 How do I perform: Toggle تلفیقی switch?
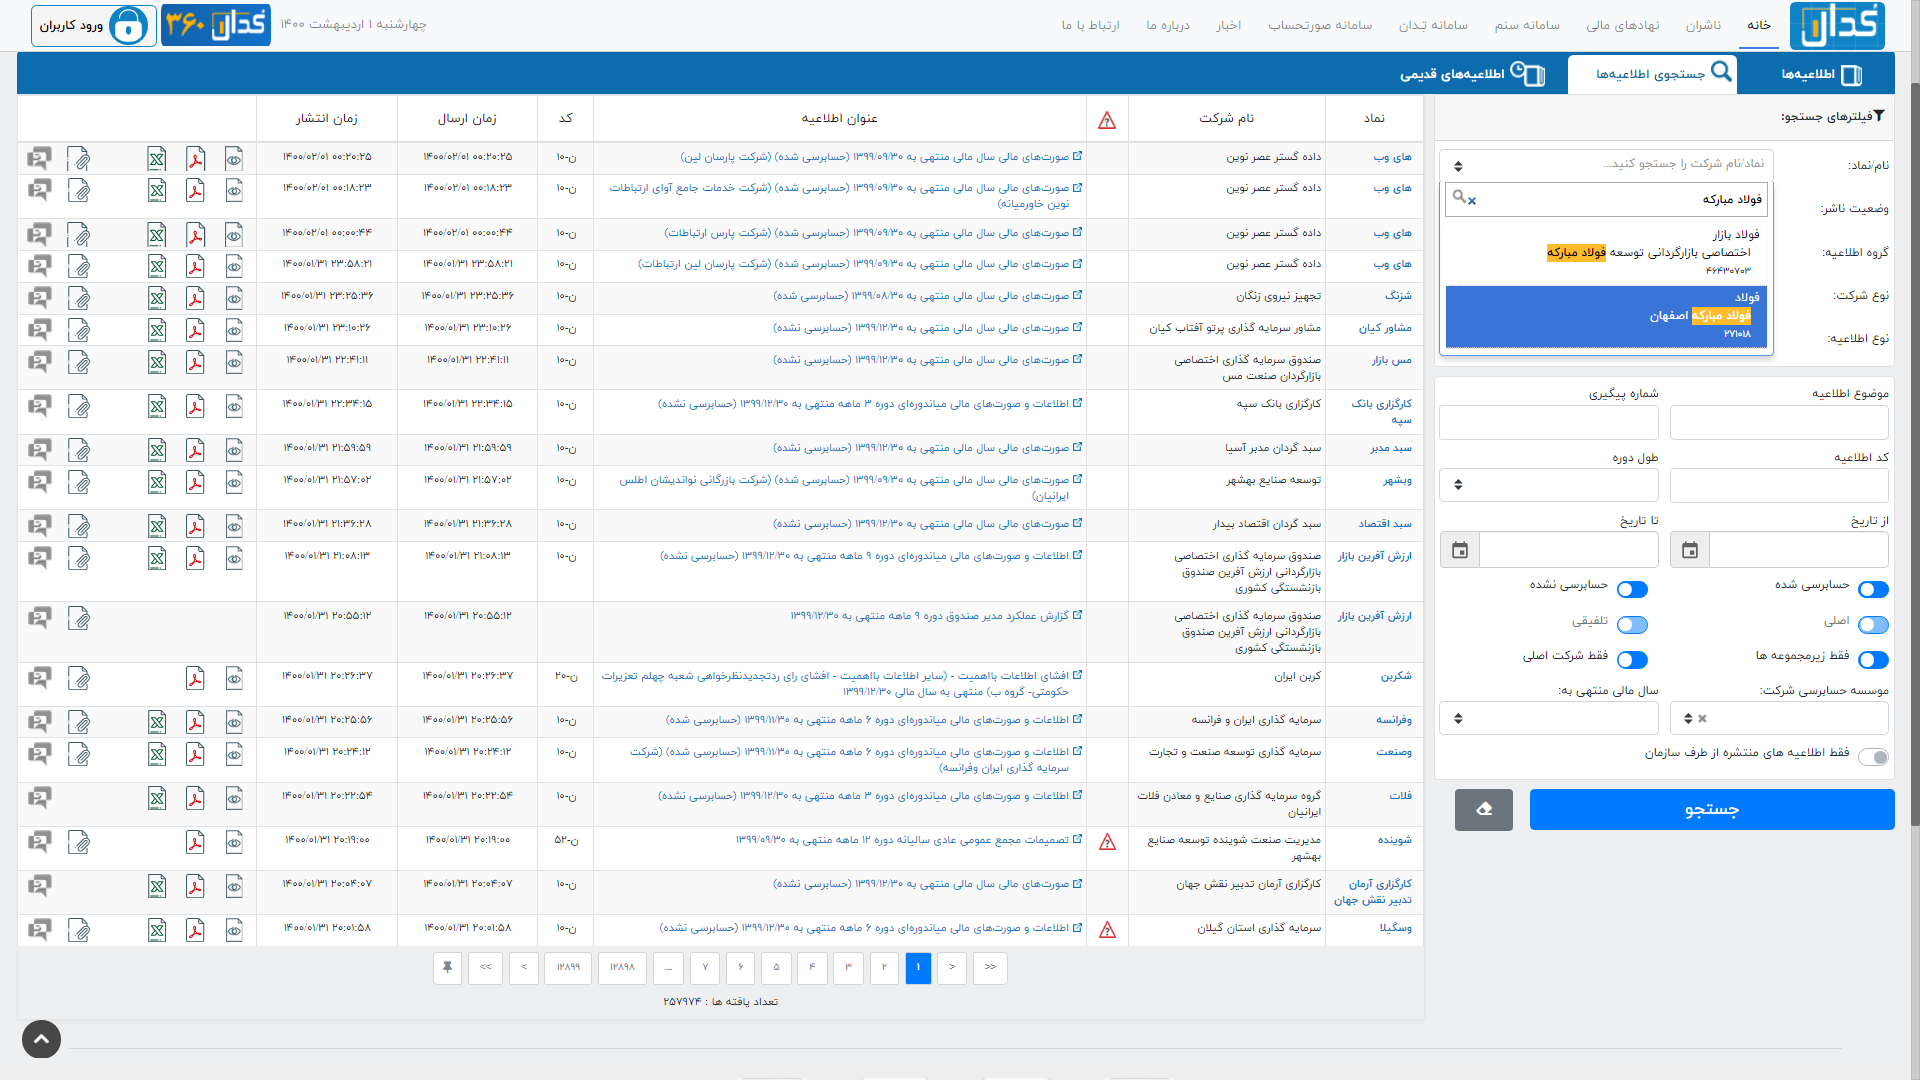click(1632, 625)
